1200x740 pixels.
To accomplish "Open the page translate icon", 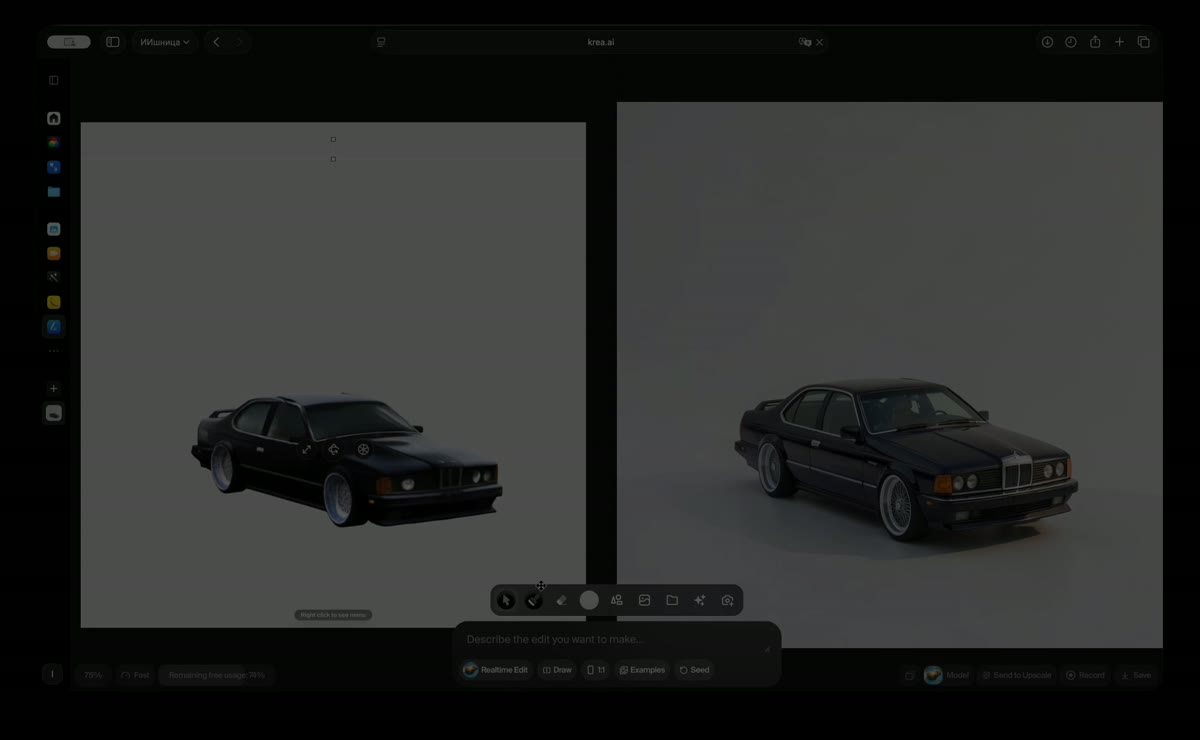I will coord(804,42).
